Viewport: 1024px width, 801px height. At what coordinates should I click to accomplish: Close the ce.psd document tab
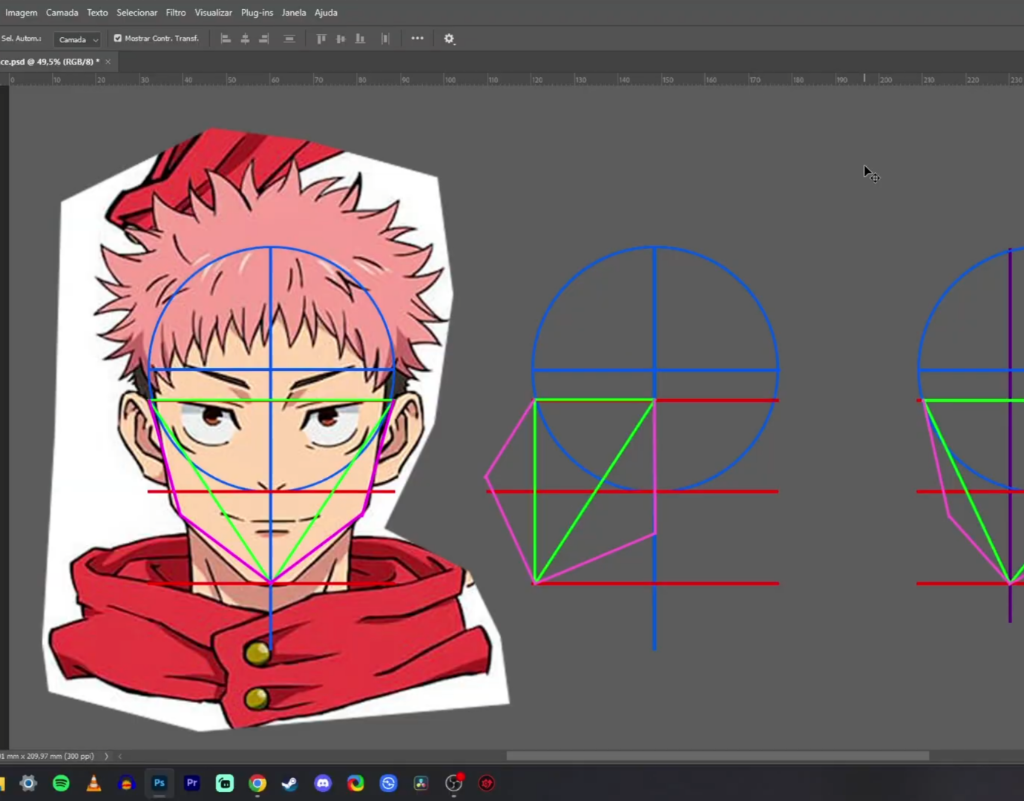(x=108, y=61)
